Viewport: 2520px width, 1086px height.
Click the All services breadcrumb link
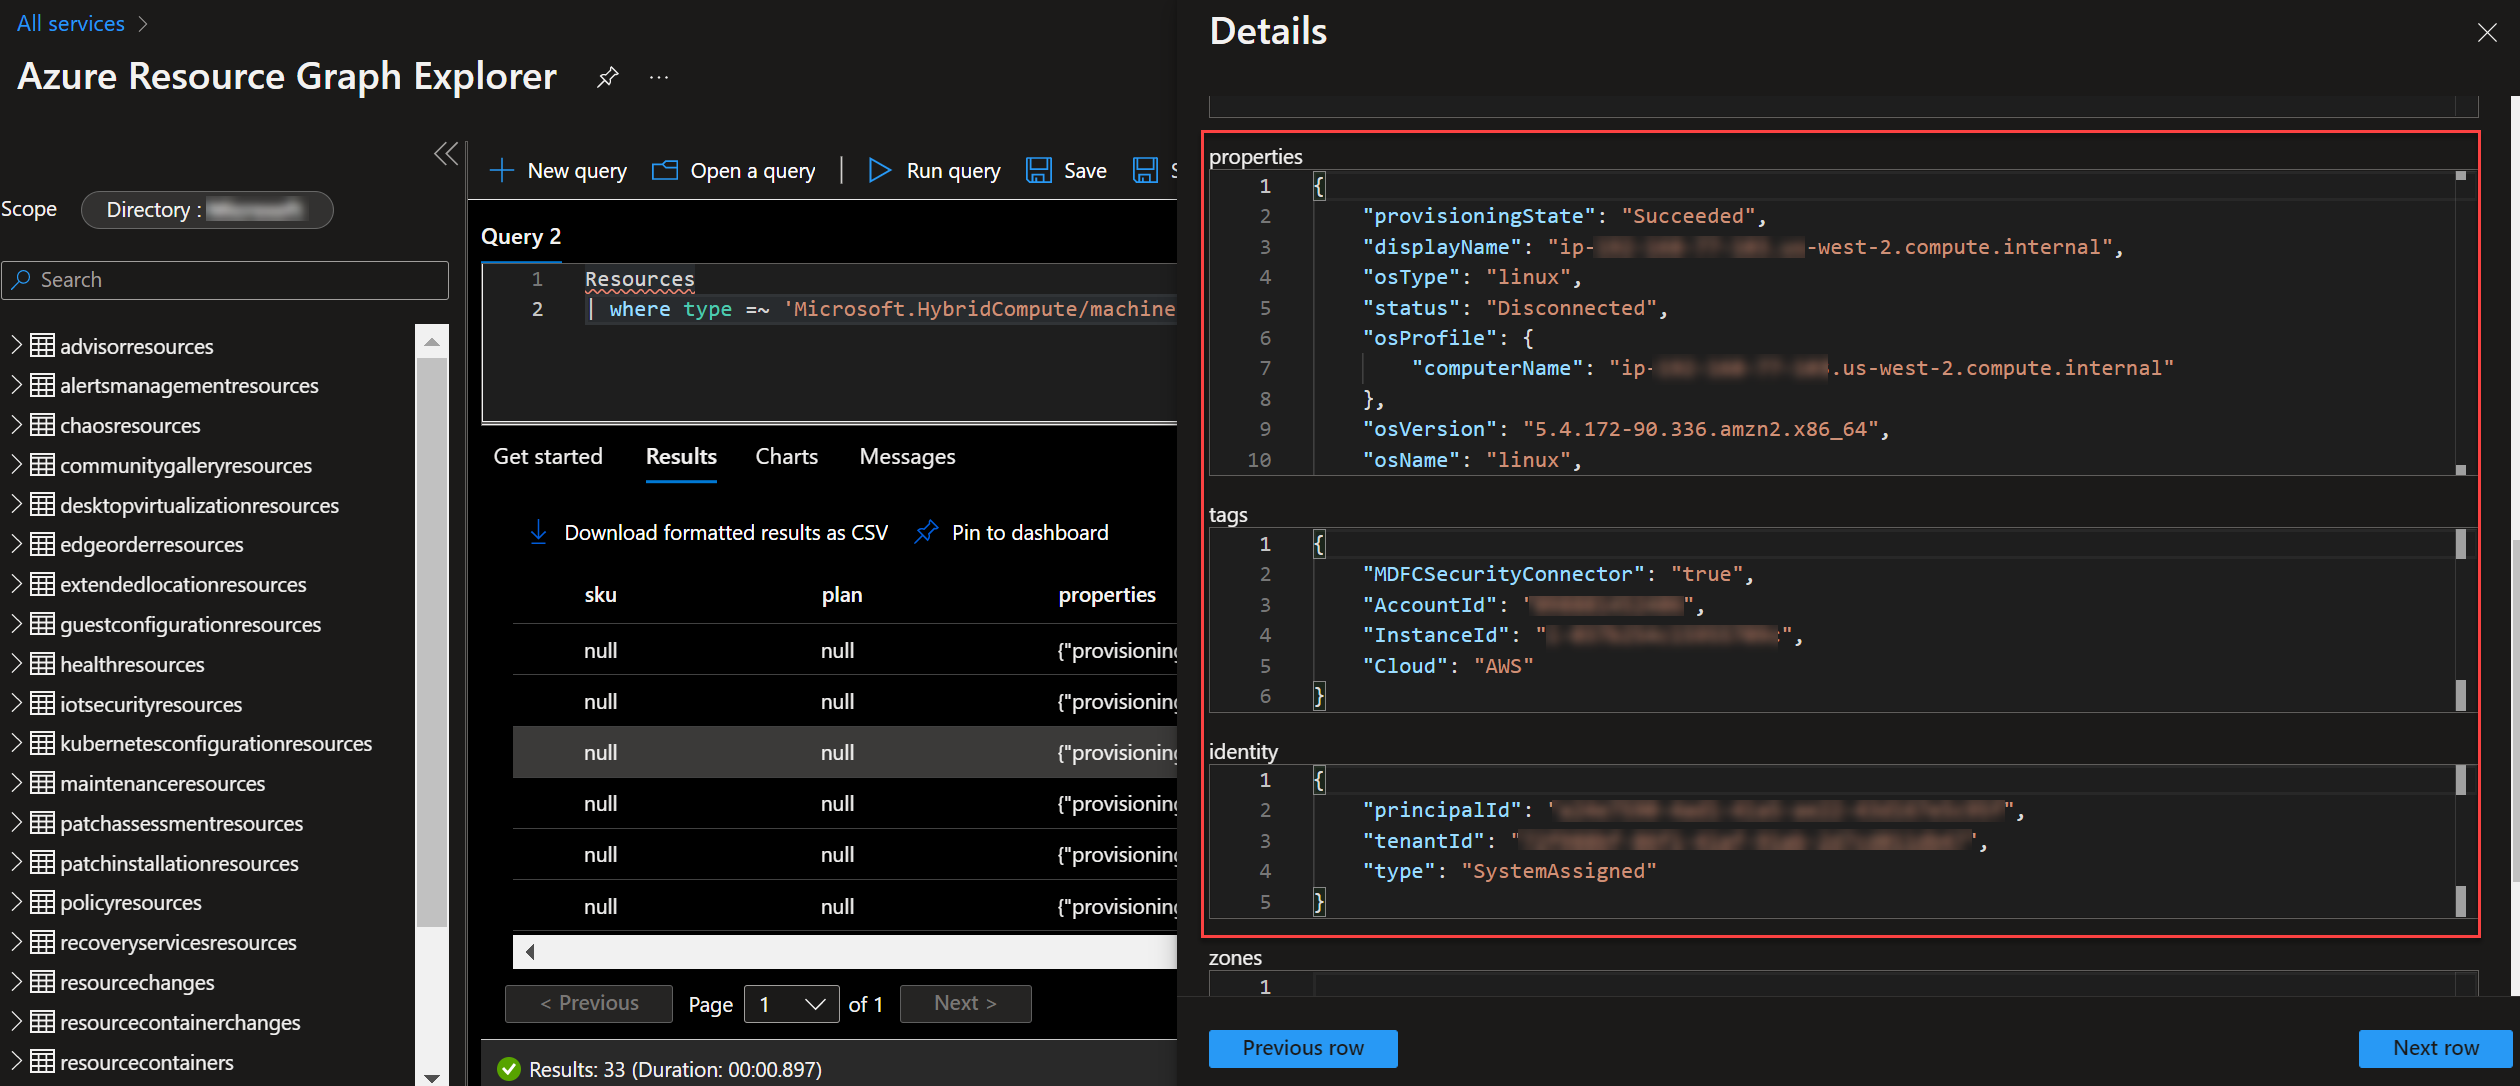tap(71, 23)
